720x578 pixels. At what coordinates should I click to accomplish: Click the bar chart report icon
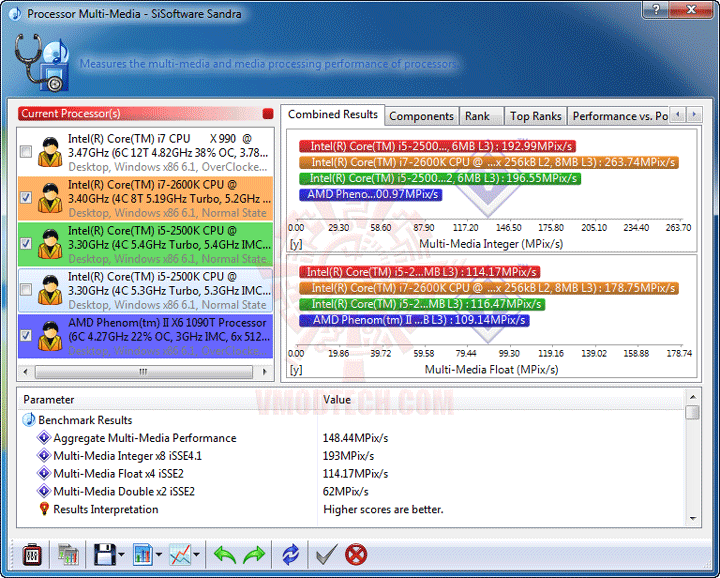(x=143, y=555)
